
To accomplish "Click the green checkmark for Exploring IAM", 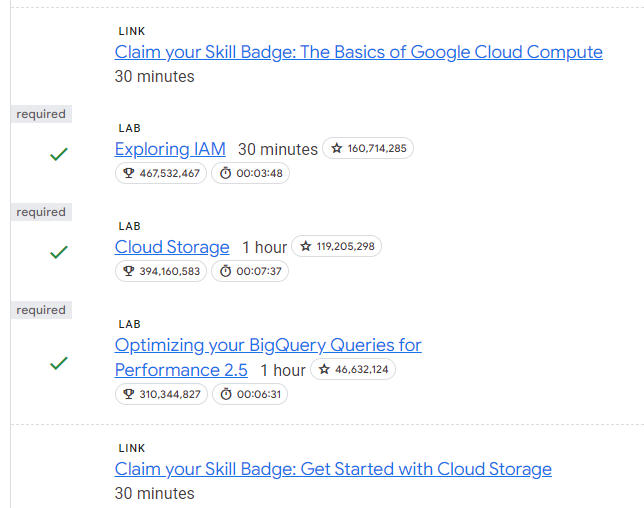I will point(59,154).
